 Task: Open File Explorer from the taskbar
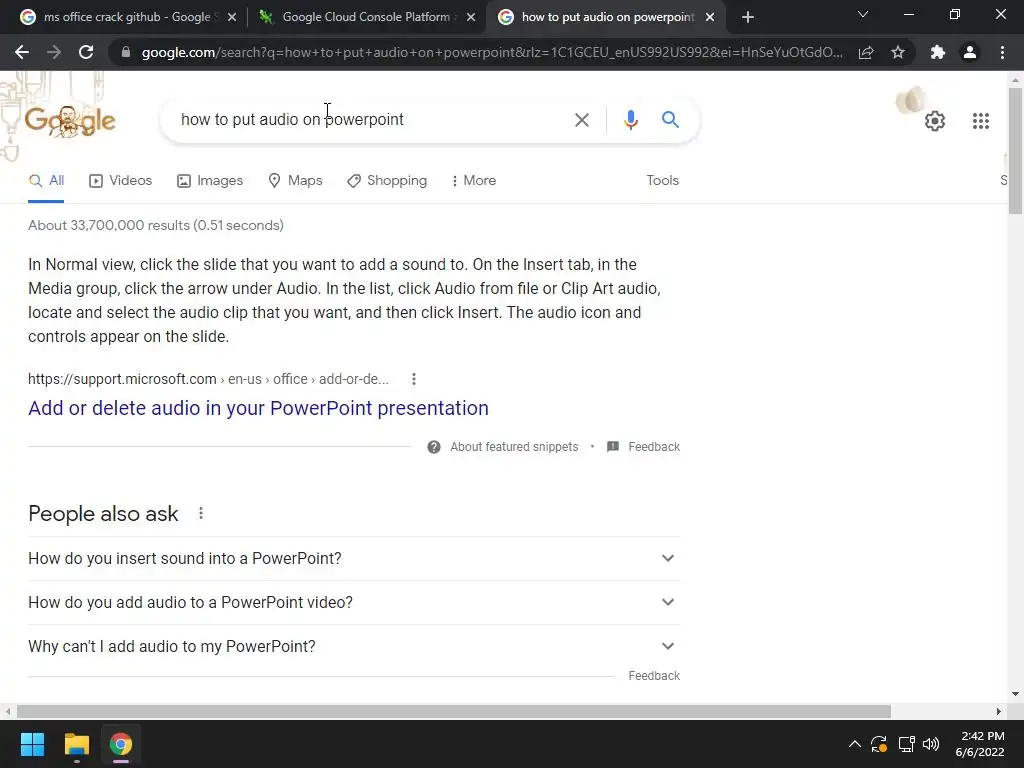pos(76,744)
